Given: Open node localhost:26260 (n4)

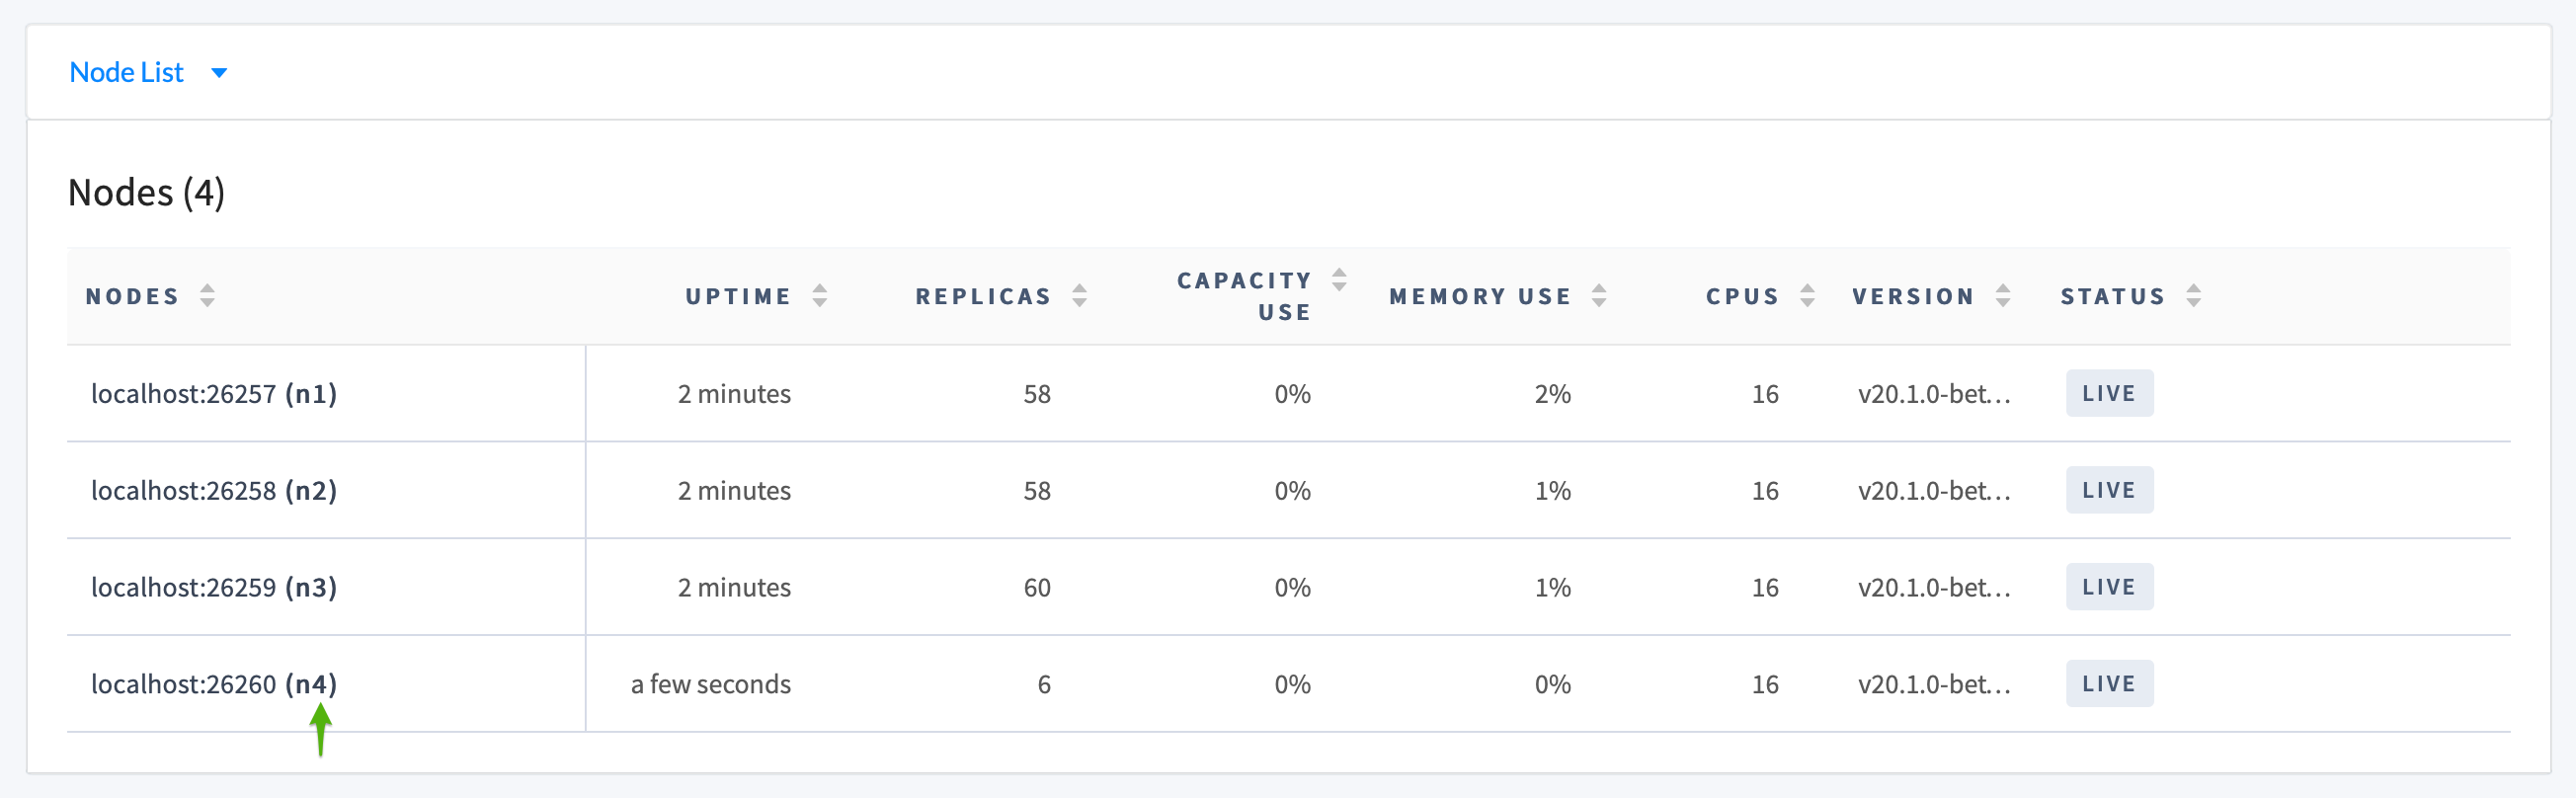Looking at the screenshot, I should click(214, 685).
